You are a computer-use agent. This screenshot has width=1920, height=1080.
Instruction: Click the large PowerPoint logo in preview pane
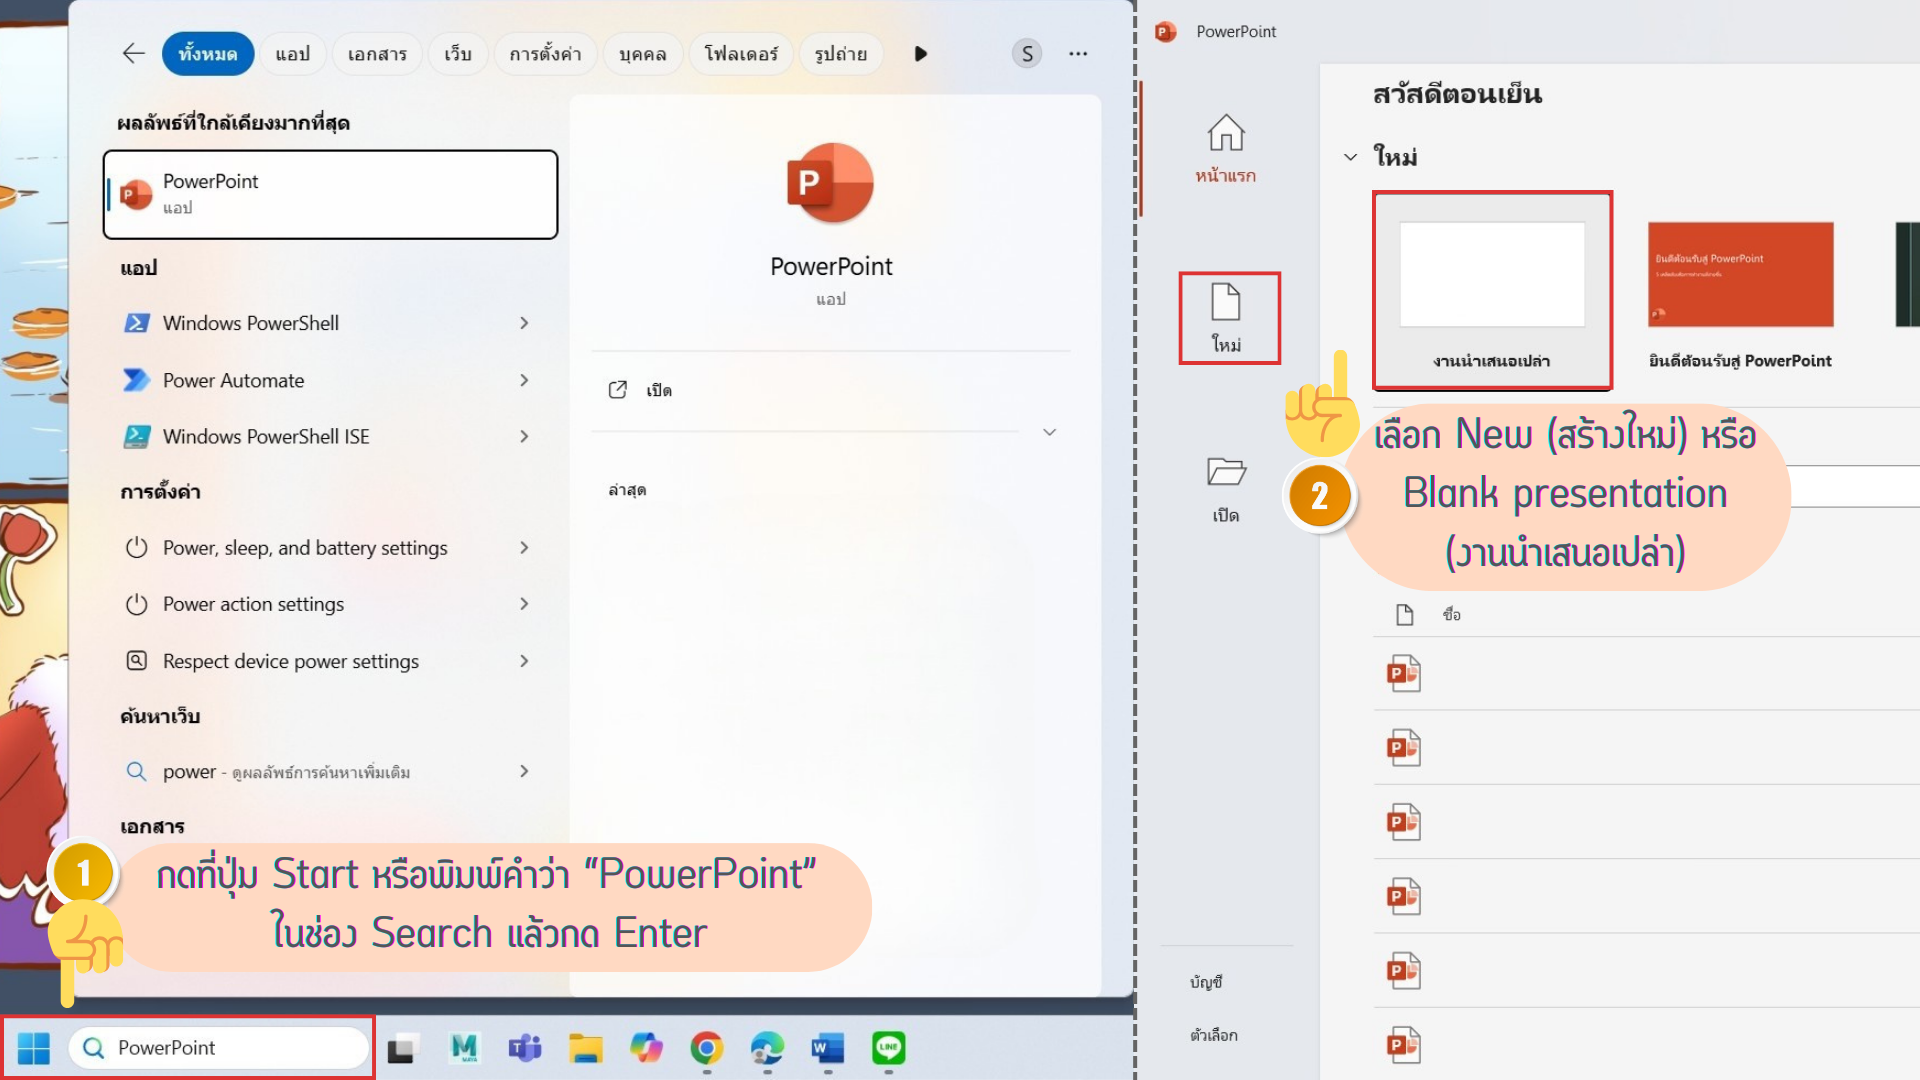(830, 183)
